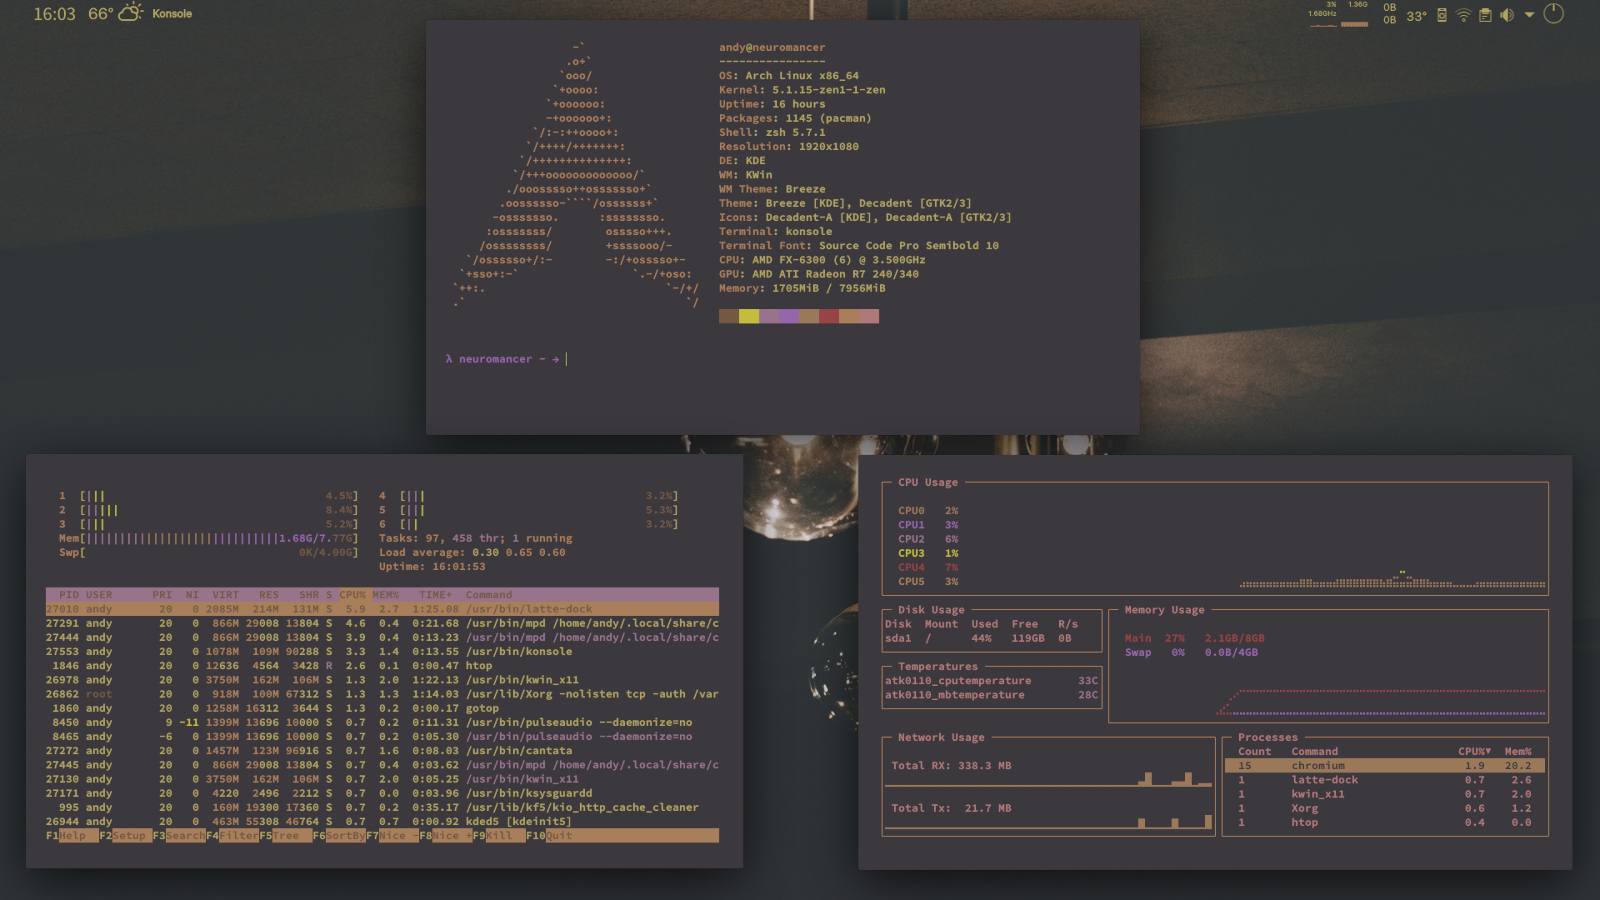The height and width of the screenshot is (900, 1600).
Task: Click htop Command column header
Action: point(489,595)
